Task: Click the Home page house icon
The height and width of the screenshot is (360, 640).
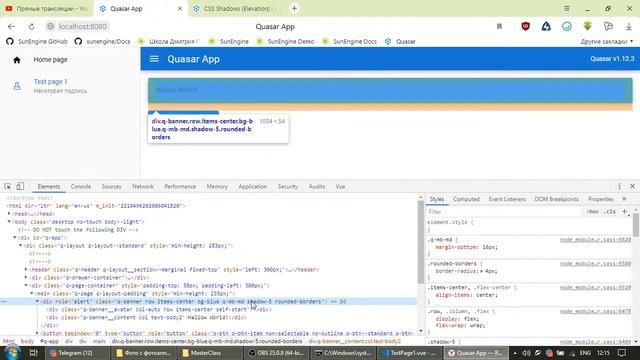Action: 17,60
